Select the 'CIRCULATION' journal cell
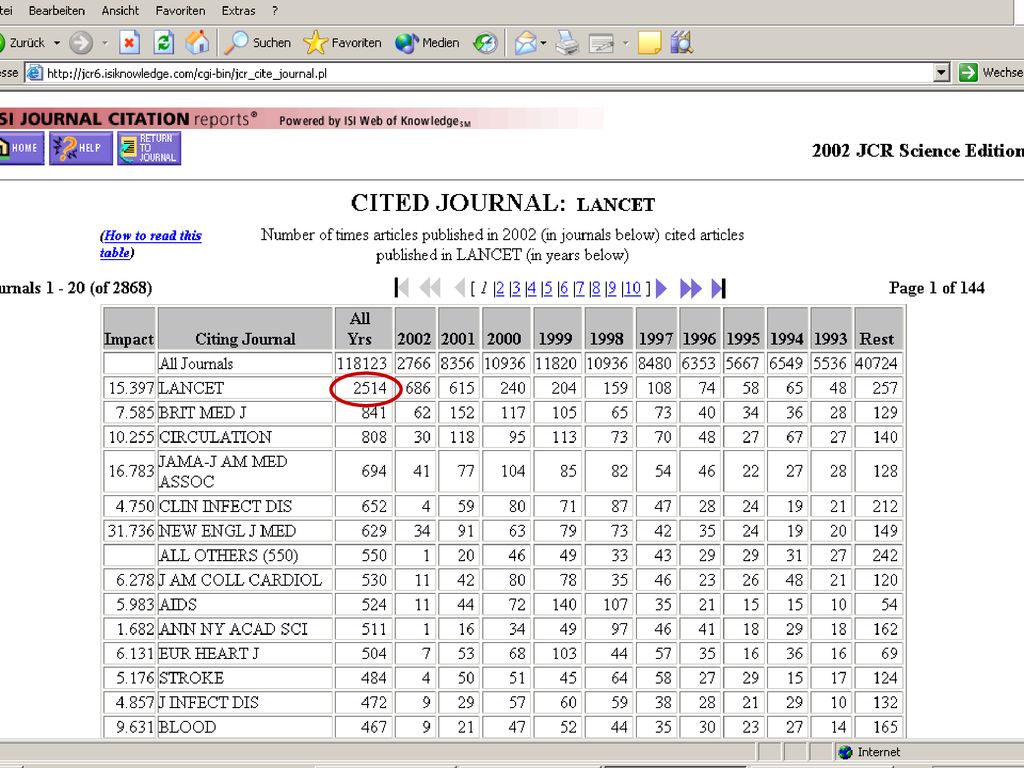Image resolution: width=1024 pixels, height=768 pixels. pyautogui.click(x=245, y=437)
